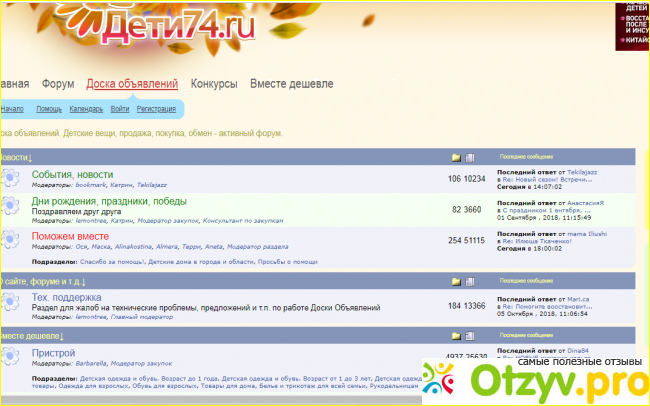Image resolution: width=650 pixels, height=406 pixels.
Task: Click the board icon beside События, новости
Action: tap(10, 178)
